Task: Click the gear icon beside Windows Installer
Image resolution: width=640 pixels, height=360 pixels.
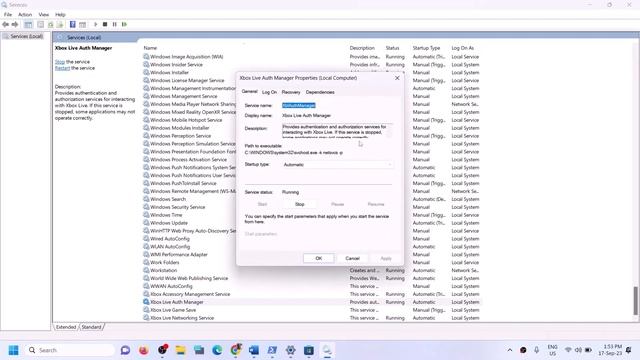Action: pyautogui.click(x=146, y=72)
